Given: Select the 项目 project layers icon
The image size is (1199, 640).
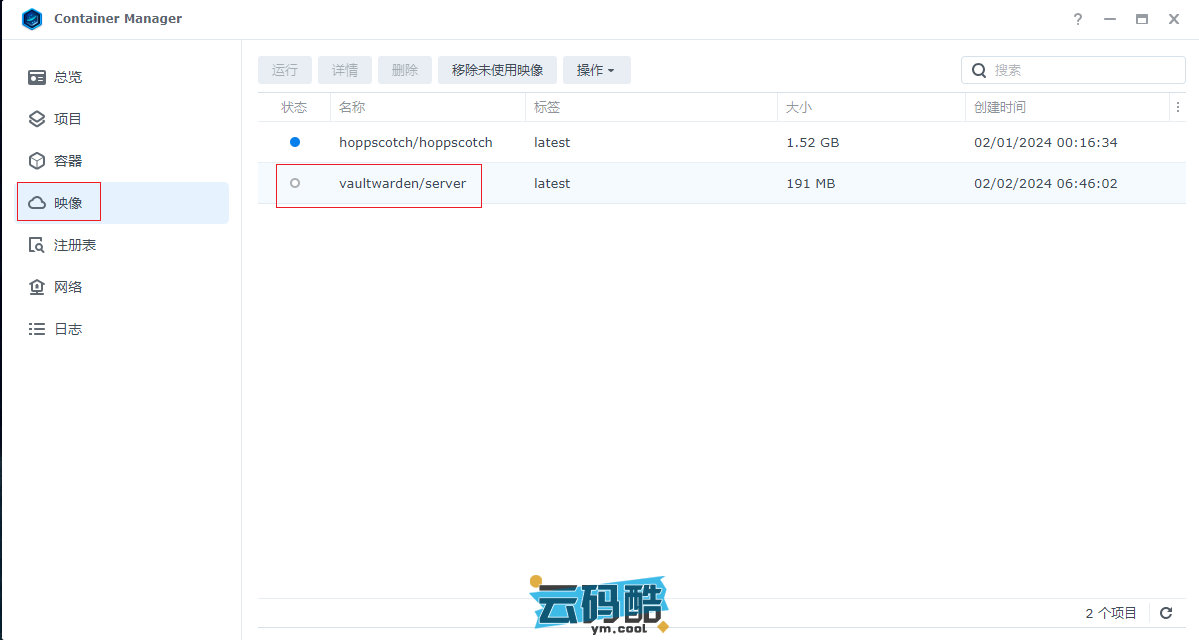Looking at the screenshot, I should coord(37,119).
